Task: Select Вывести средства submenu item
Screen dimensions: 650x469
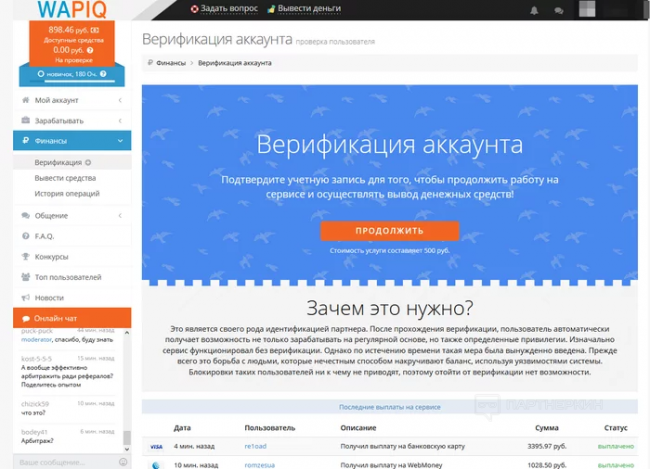Action: coord(65,178)
